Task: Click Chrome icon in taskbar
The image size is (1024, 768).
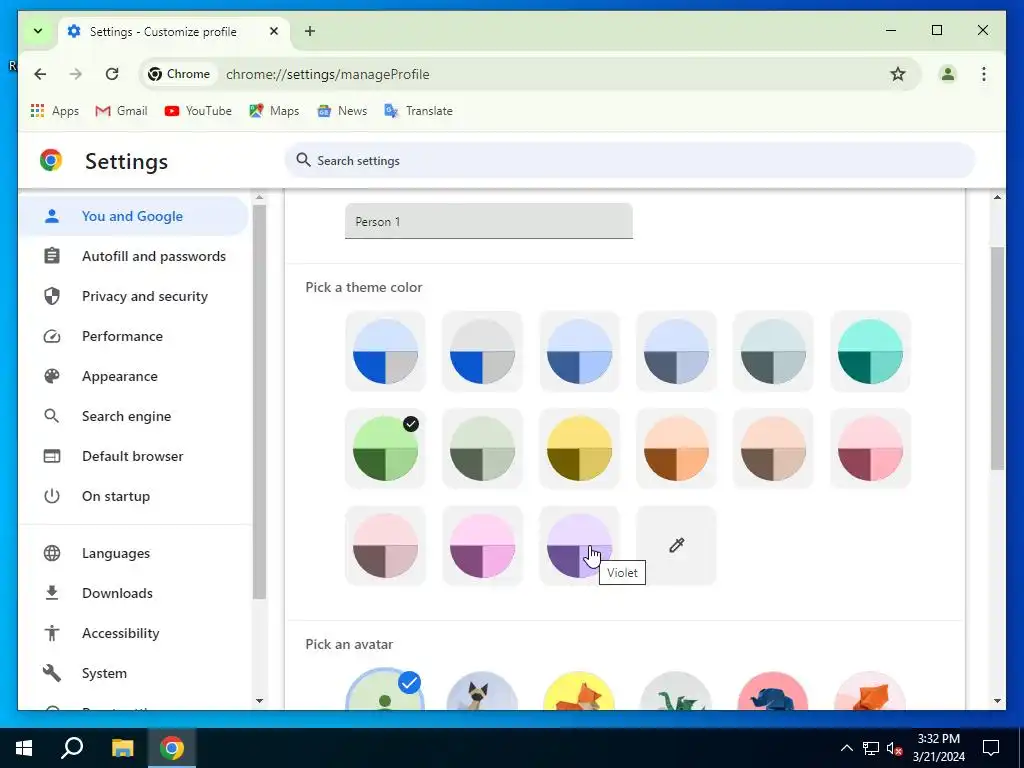Action: coord(172,748)
